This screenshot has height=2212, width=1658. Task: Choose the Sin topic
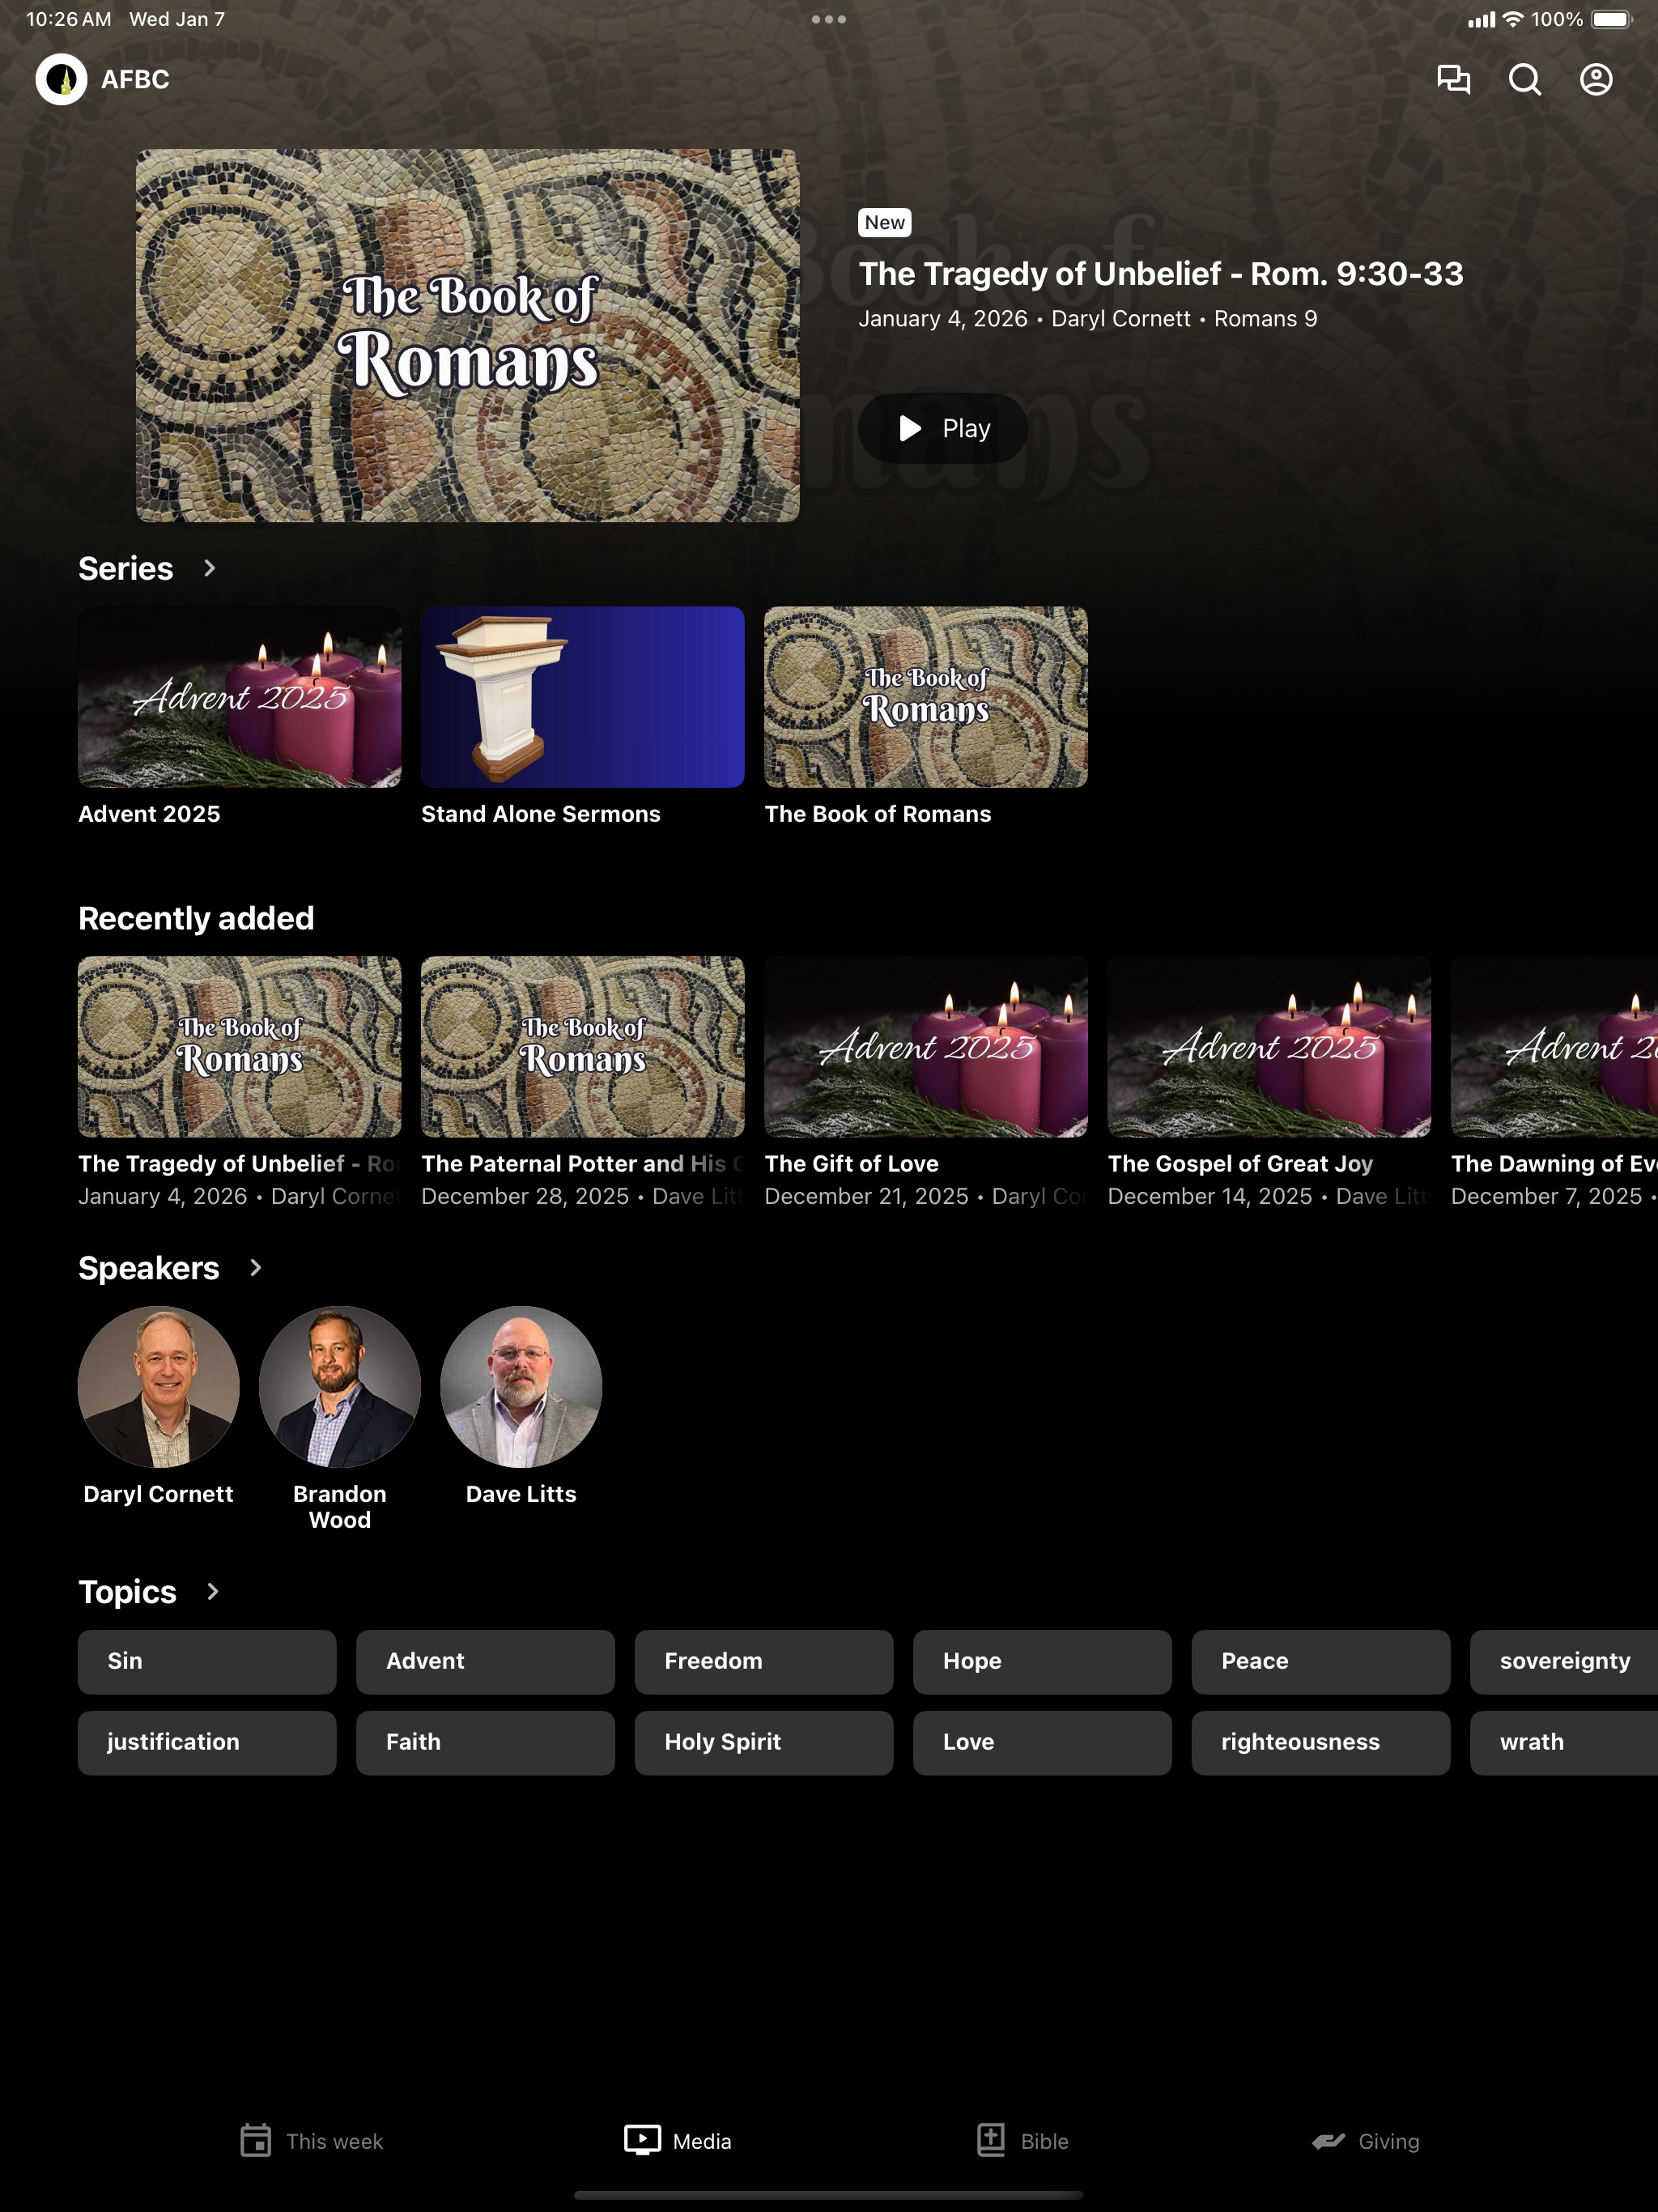[207, 1662]
